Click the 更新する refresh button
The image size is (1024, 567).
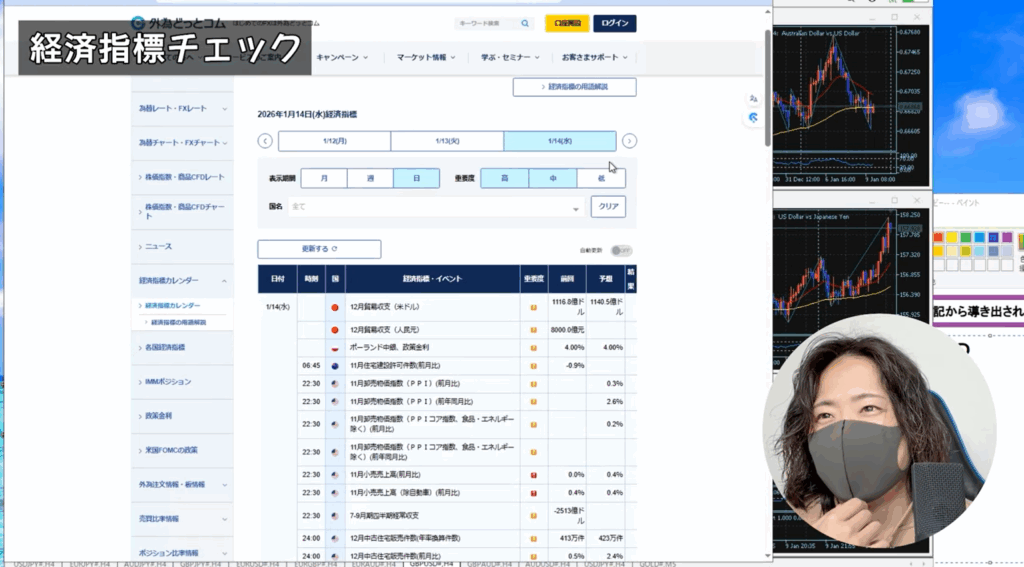(x=319, y=249)
